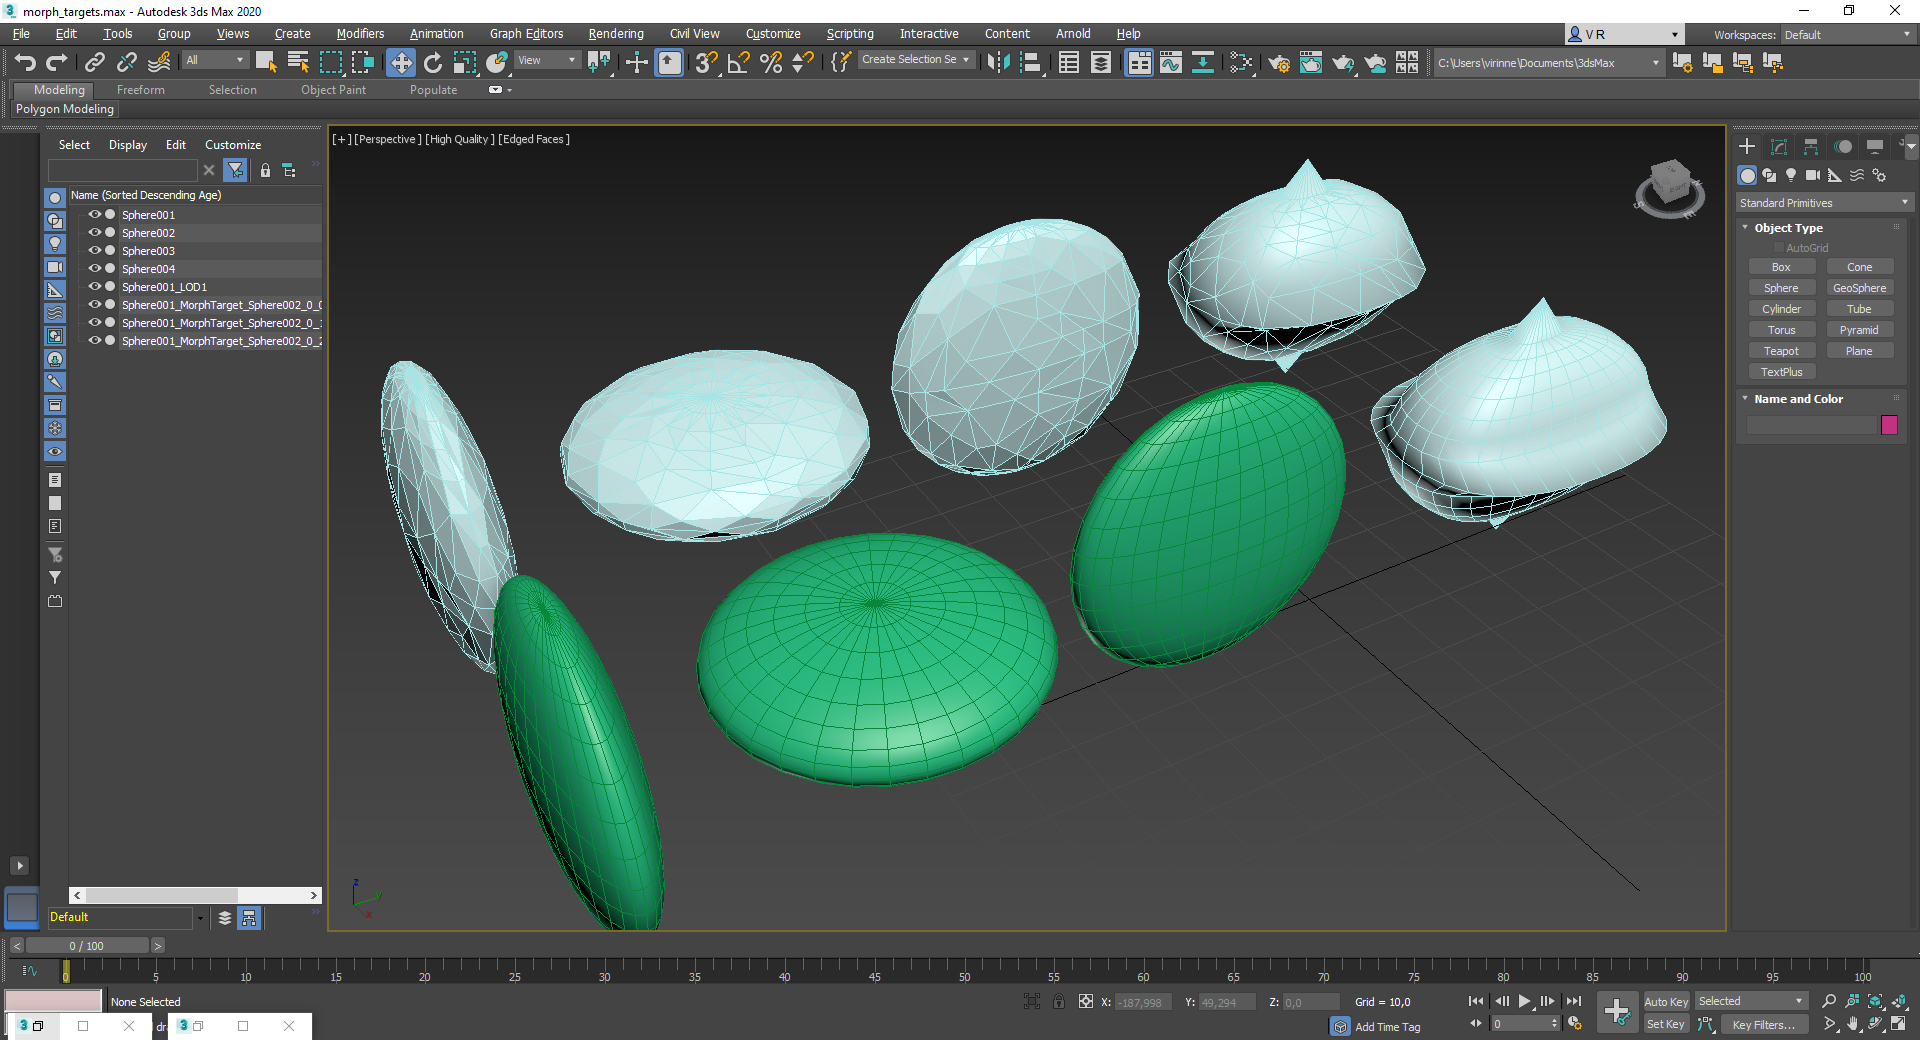Open the Rendering menu
Image resolution: width=1920 pixels, height=1040 pixels.
[x=615, y=33]
